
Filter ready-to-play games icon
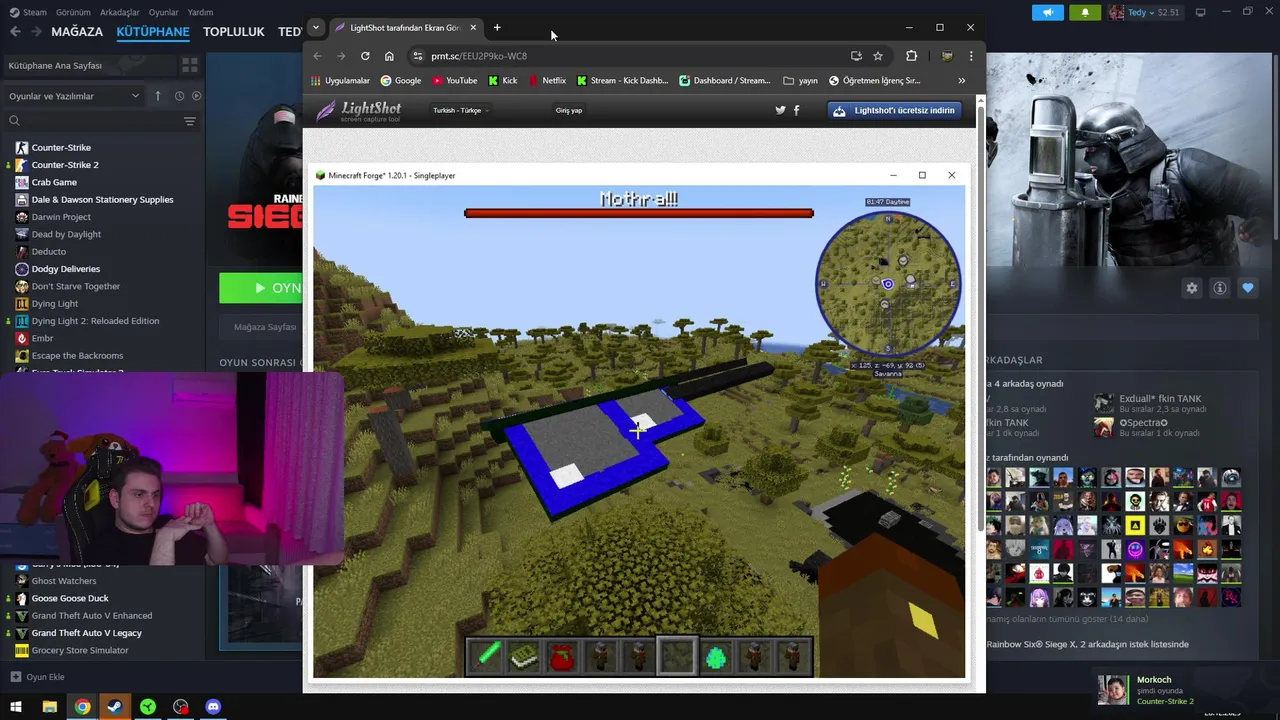click(x=196, y=96)
